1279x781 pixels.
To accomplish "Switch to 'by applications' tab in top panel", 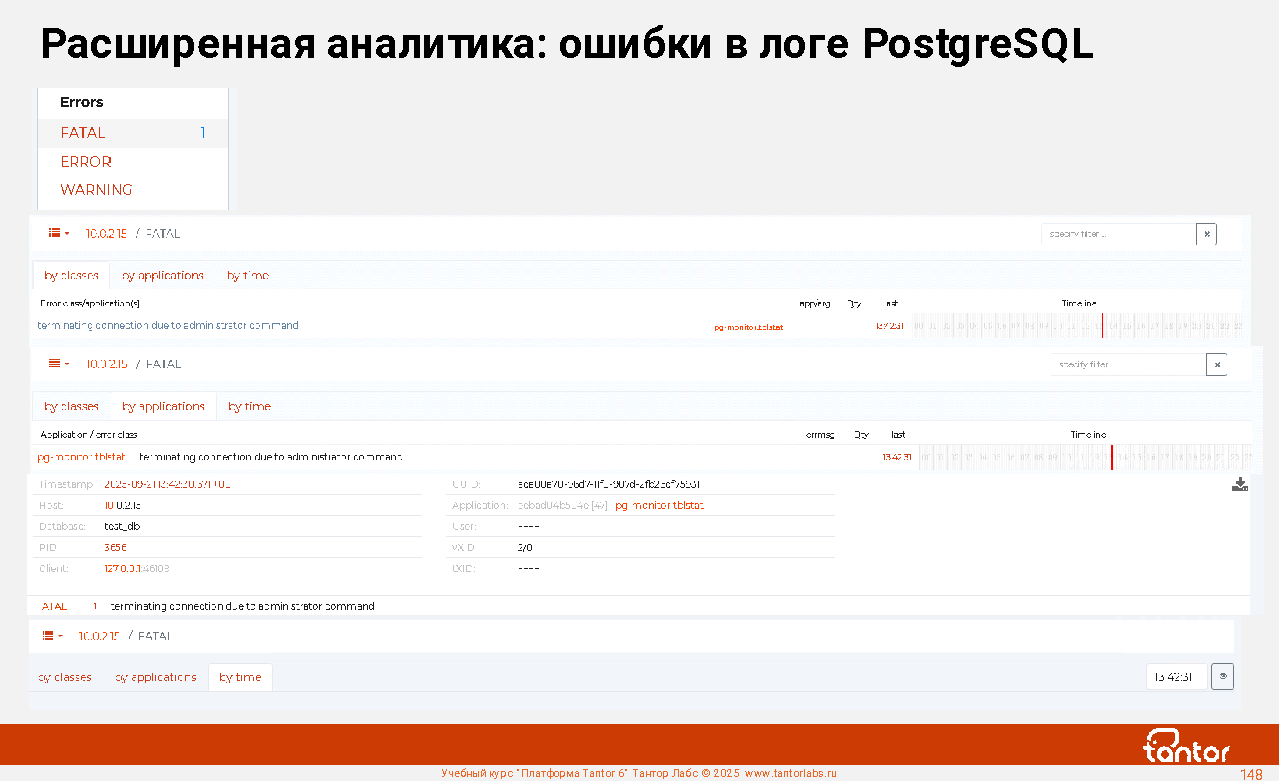I will pyautogui.click(x=163, y=276).
